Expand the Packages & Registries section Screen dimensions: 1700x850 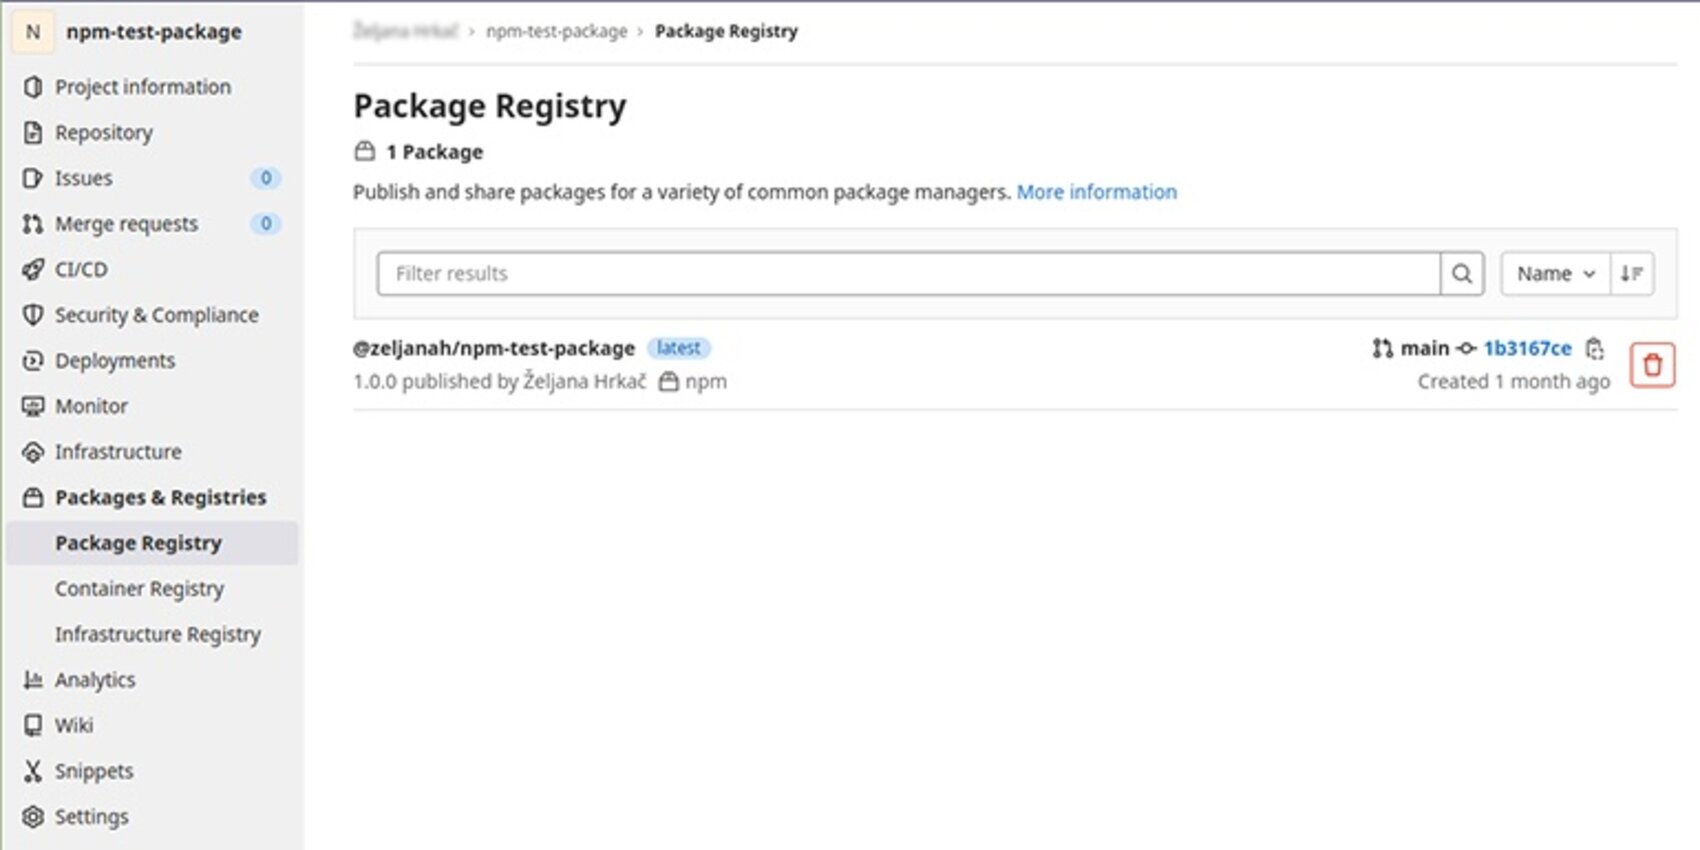pyautogui.click(x=160, y=497)
